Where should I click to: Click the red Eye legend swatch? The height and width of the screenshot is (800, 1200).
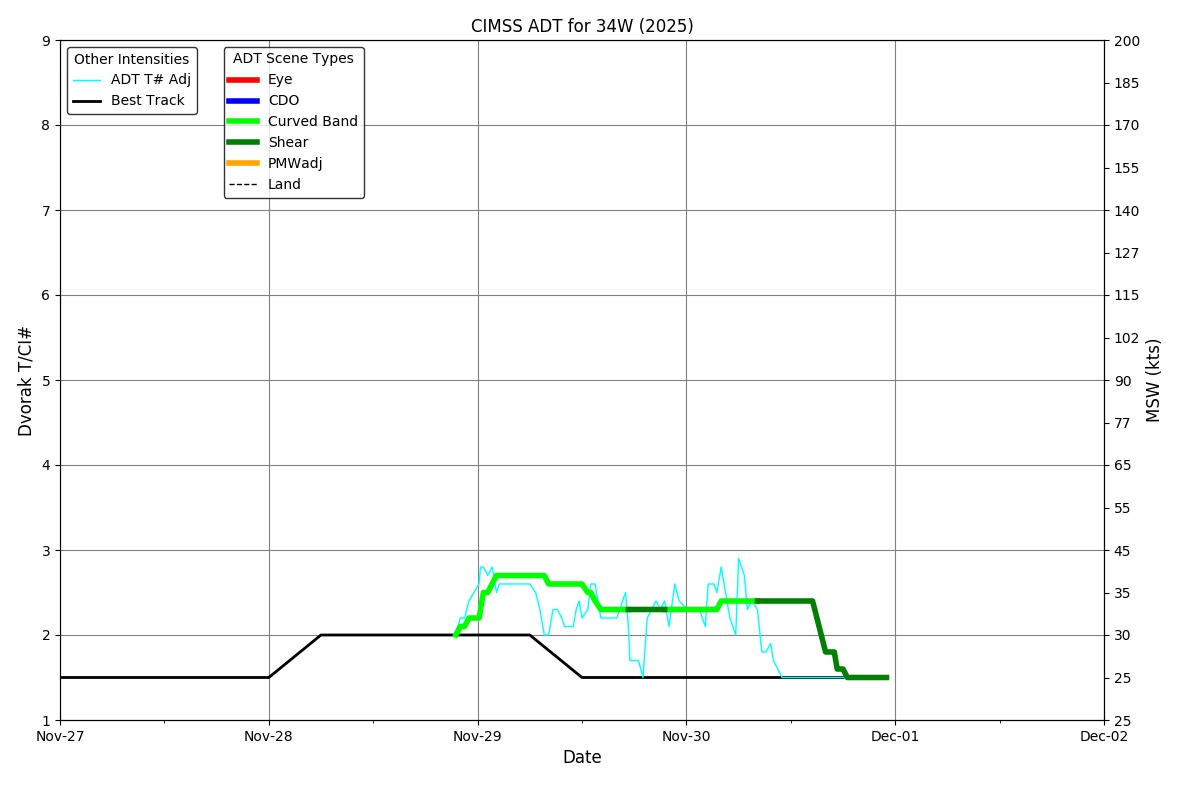[243, 80]
